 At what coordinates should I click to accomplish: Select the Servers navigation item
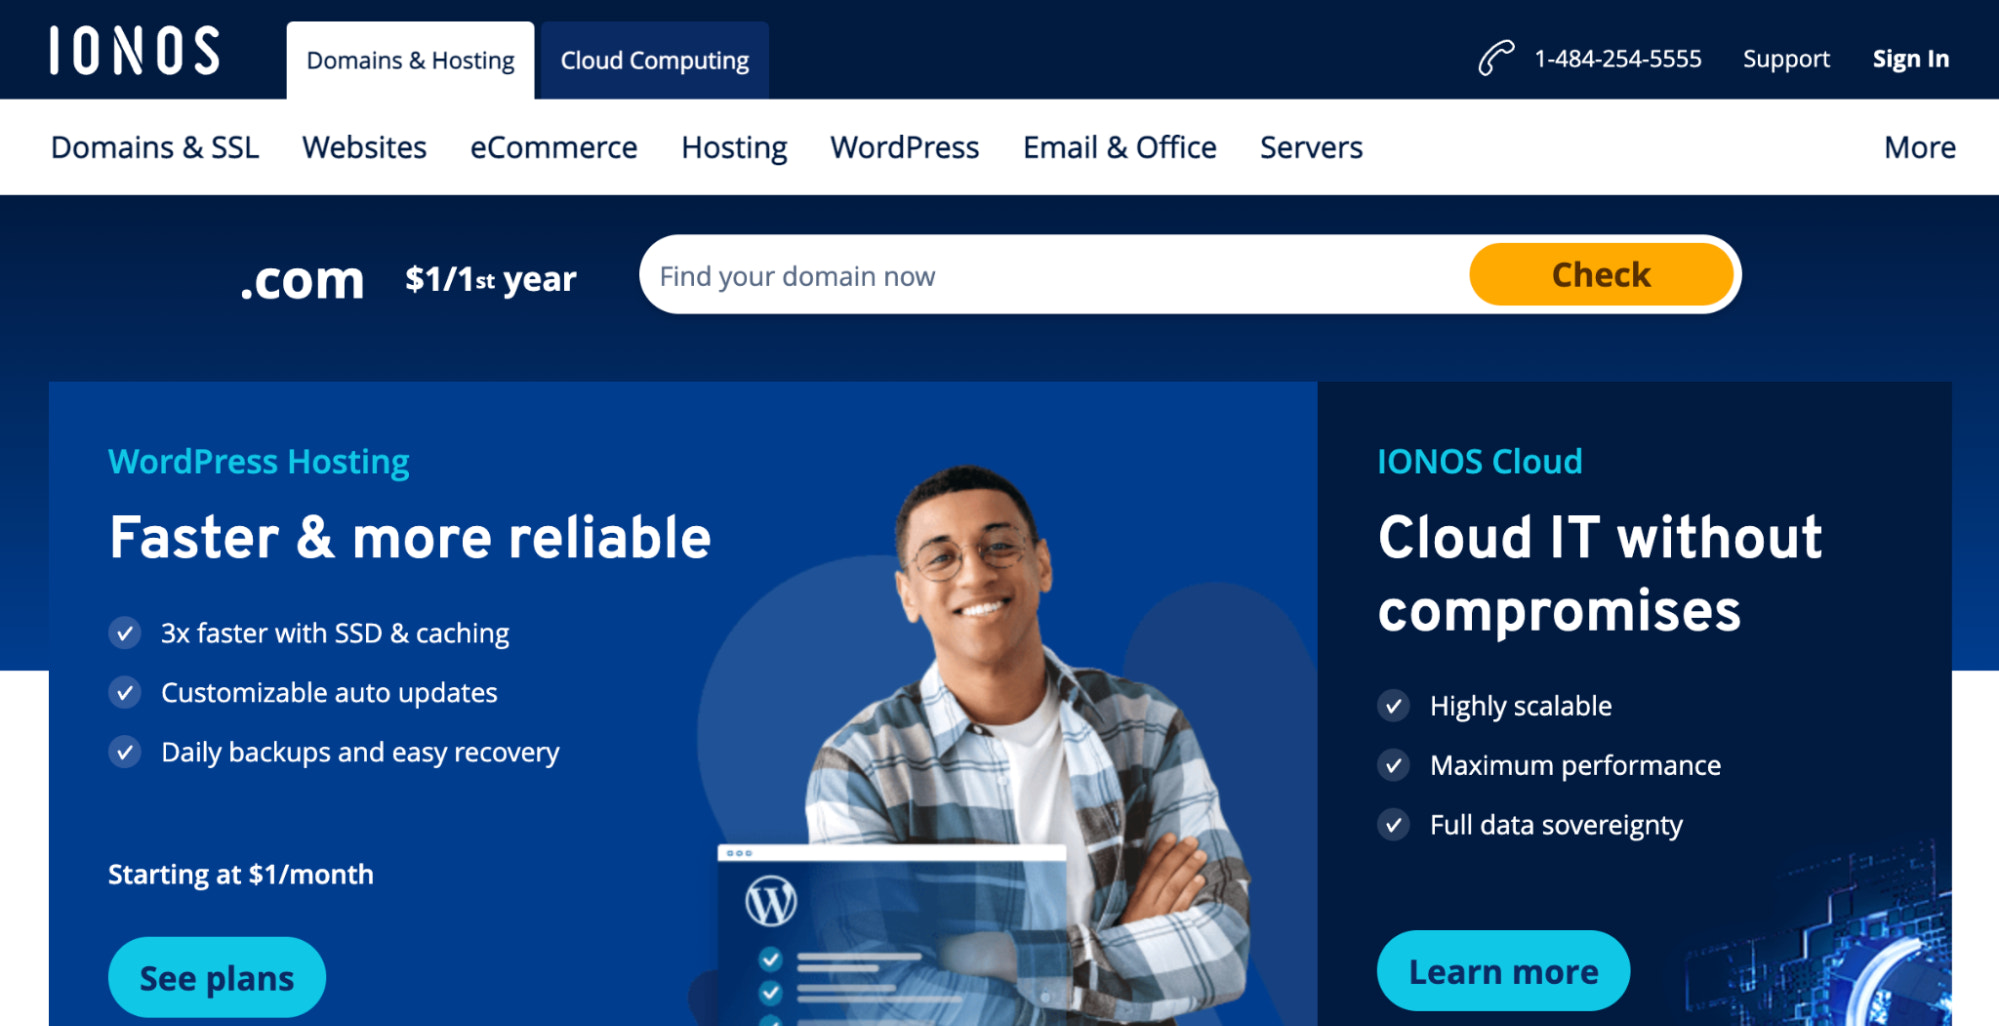[1310, 146]
